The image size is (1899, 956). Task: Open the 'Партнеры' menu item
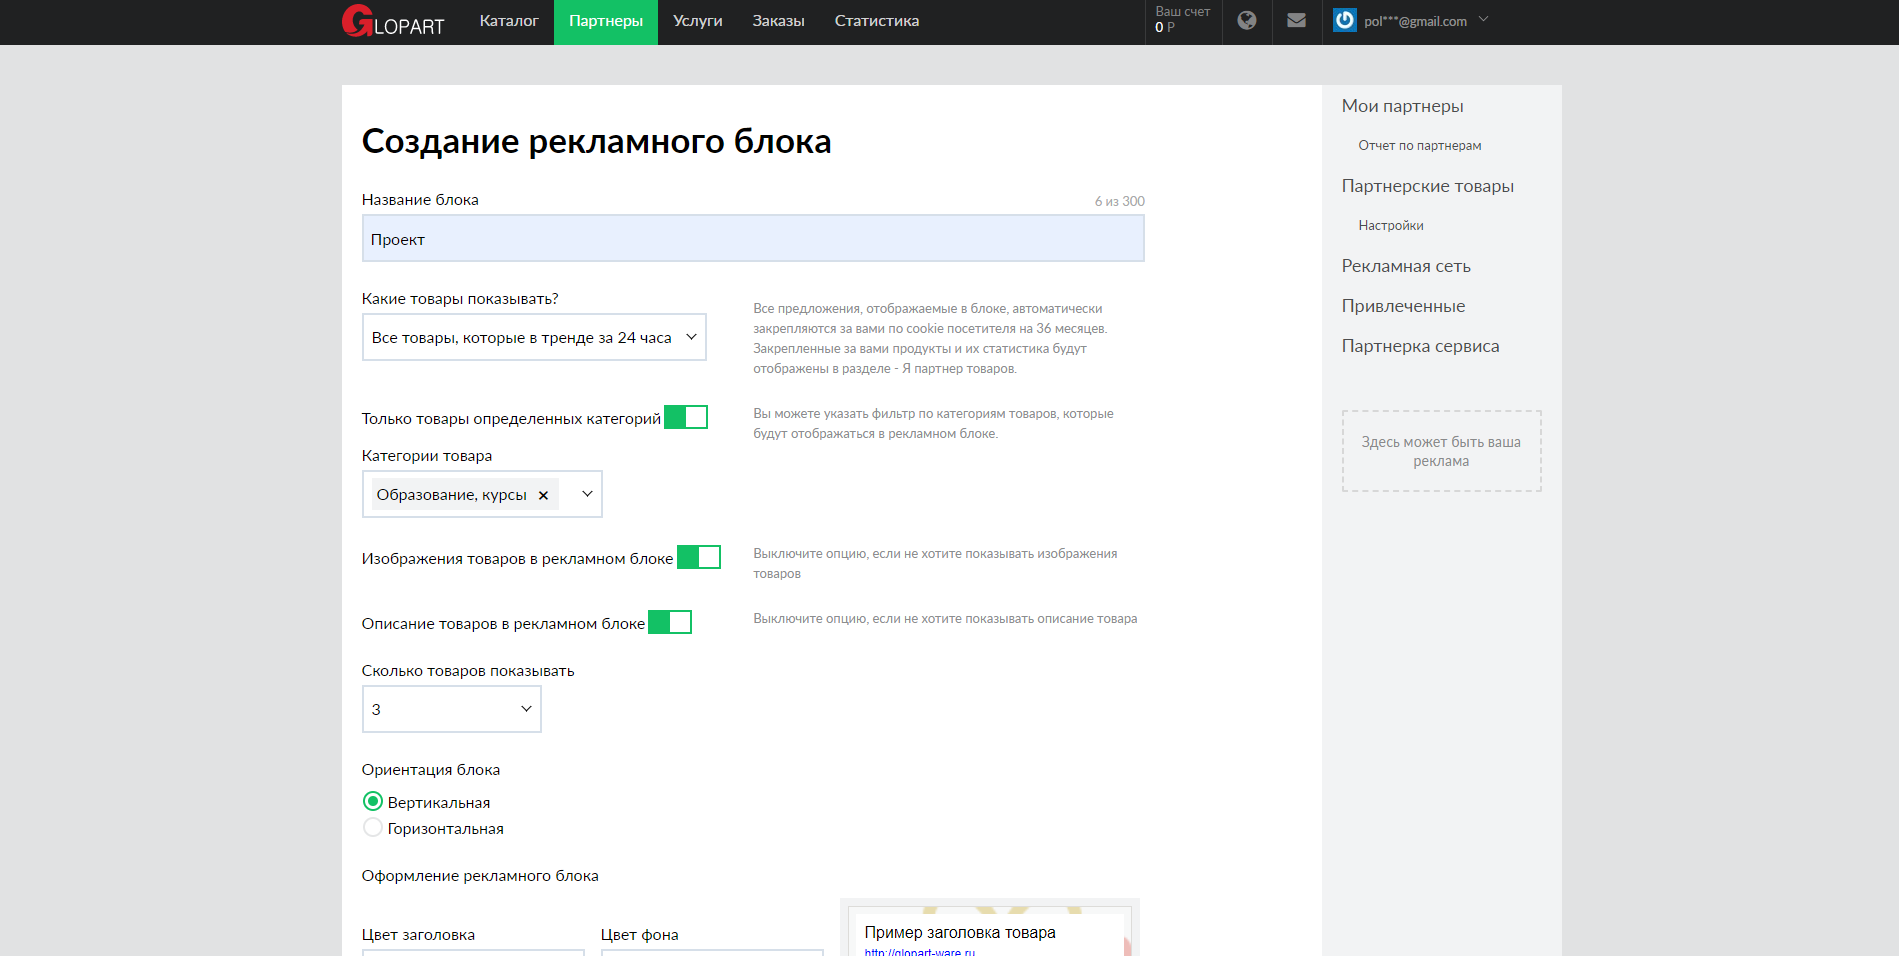[x=606, y=21]
